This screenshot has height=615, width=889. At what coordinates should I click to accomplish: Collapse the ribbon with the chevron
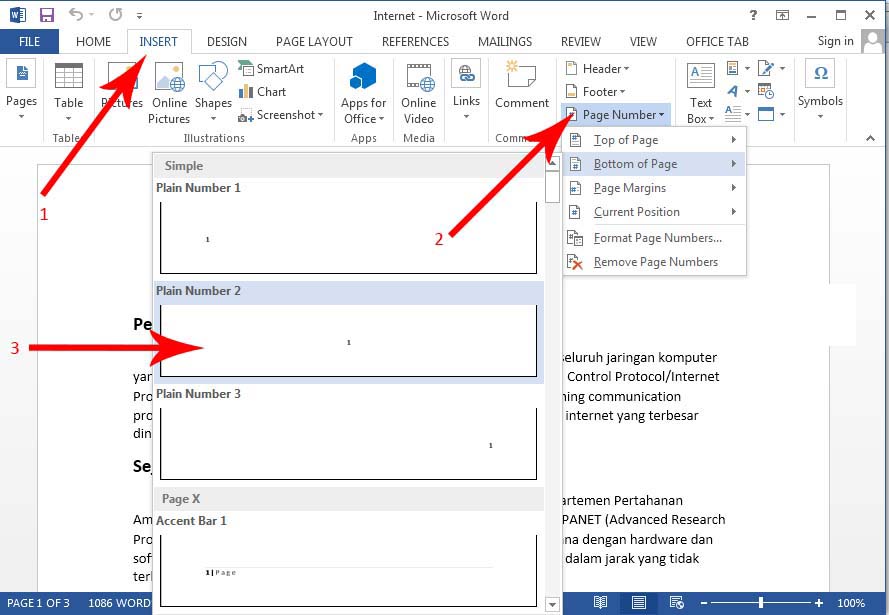coord(870,138)
